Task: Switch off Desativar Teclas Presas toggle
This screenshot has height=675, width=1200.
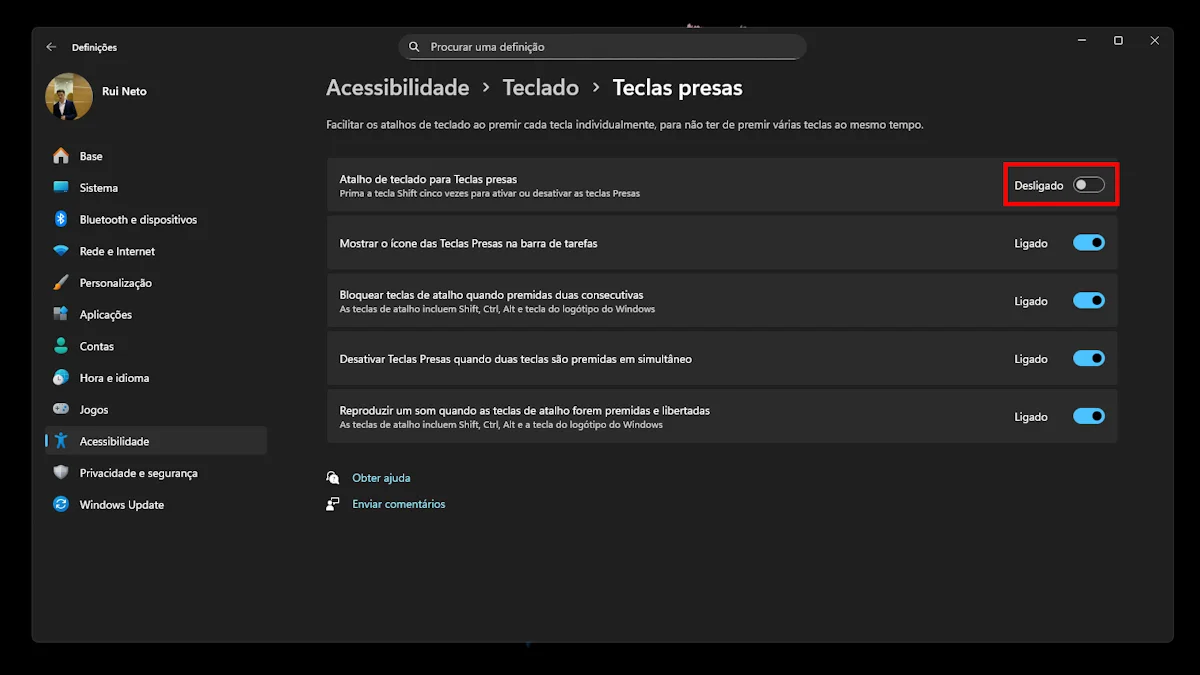Action: (x=1088, y=359)
